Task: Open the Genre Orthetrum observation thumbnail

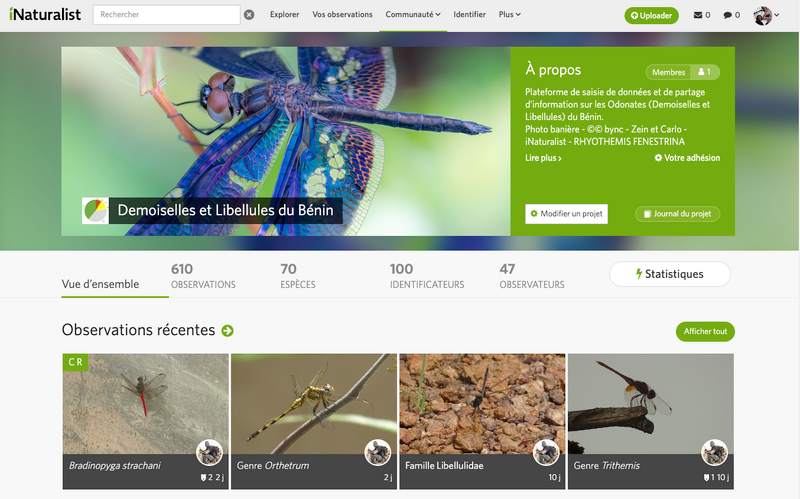Action: pyautogui.click(x=314, y=405)
